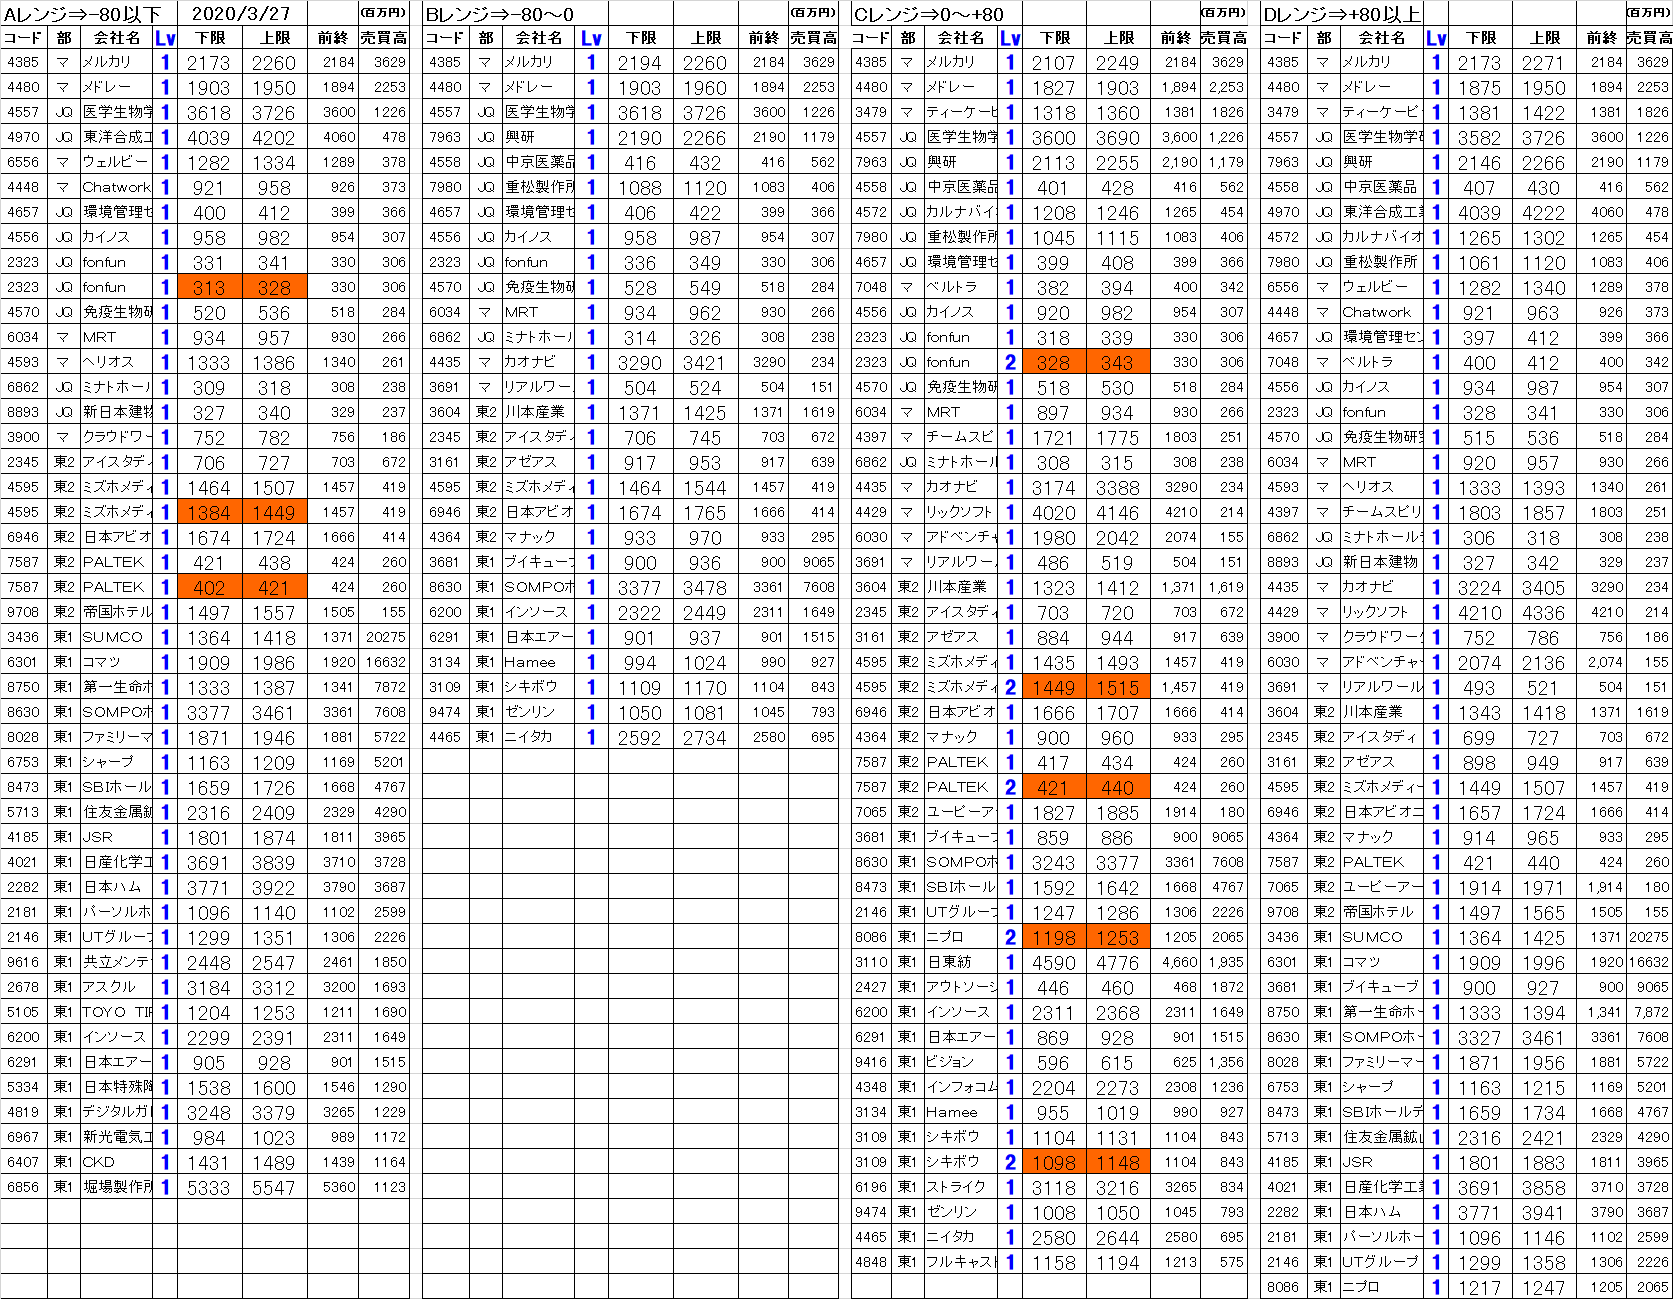Image resolution: width=1673 pixels, height=1299 pixels.
Task: Click the '下限' header in the B range table
Action: [640, 38]
